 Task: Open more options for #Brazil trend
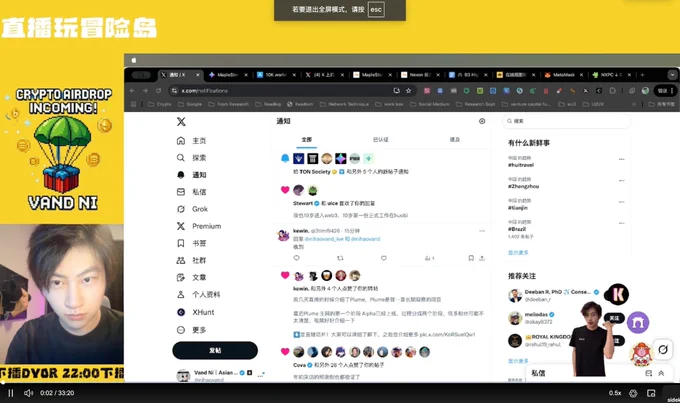click(621, 223)
